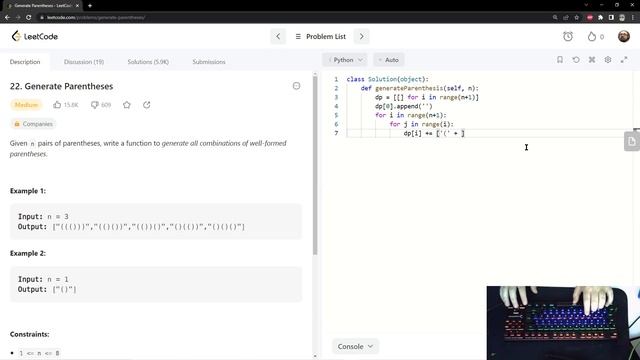Go to next problem arrow
The width and height of the screenshot is (640, 360).
click(x=361, y=36)
